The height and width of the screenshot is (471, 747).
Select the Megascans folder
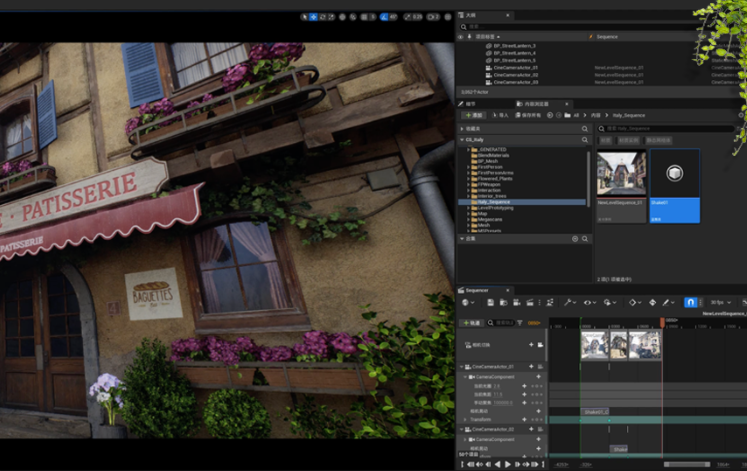click(490, 220)
